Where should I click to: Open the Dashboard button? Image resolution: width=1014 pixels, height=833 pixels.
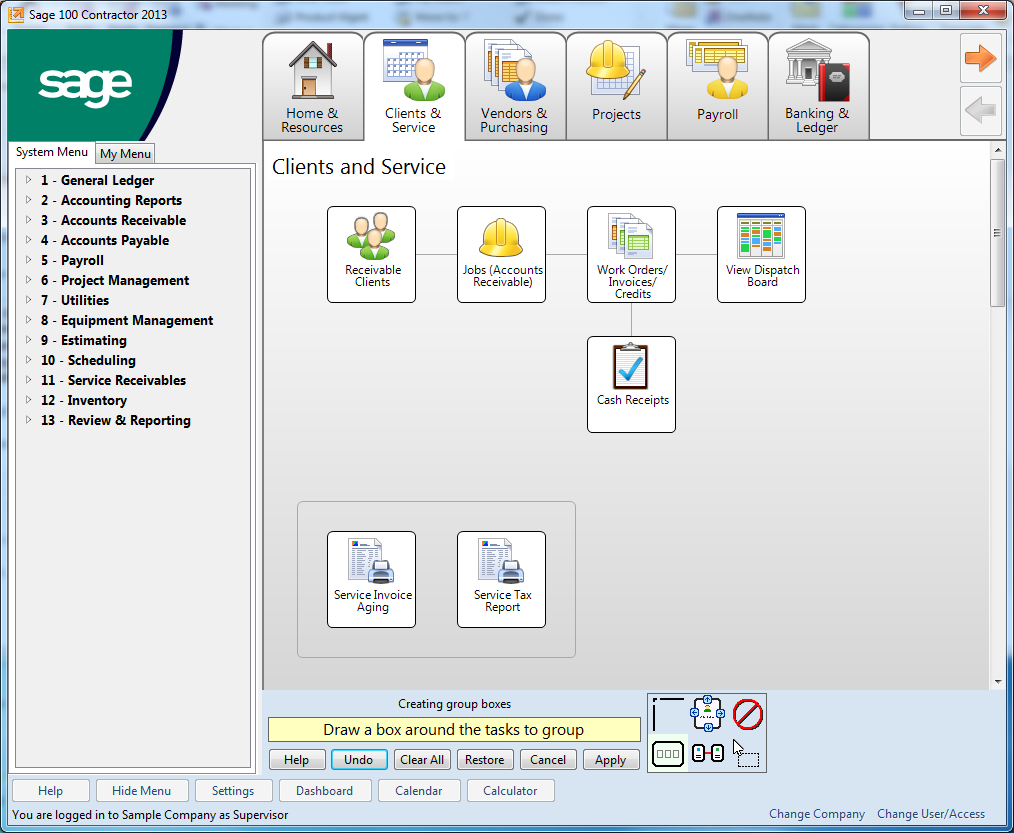click(x=325, y=790)
